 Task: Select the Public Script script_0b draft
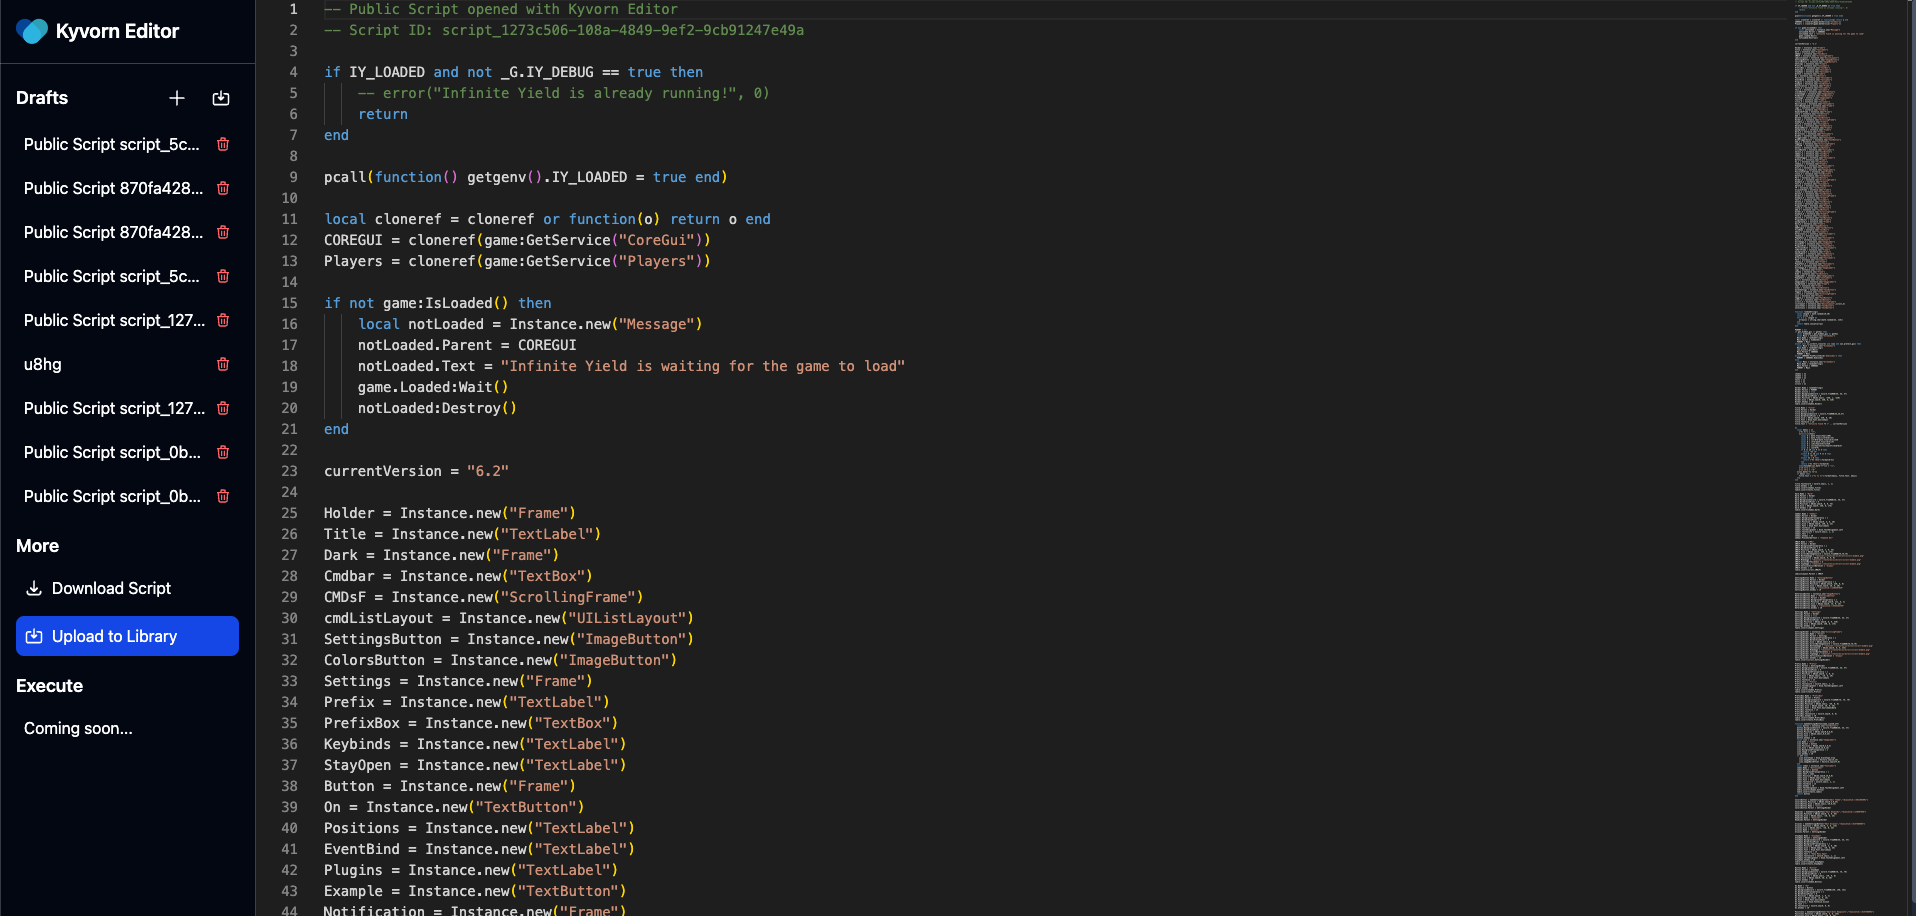pyautogui.click(x=110, y=452)
